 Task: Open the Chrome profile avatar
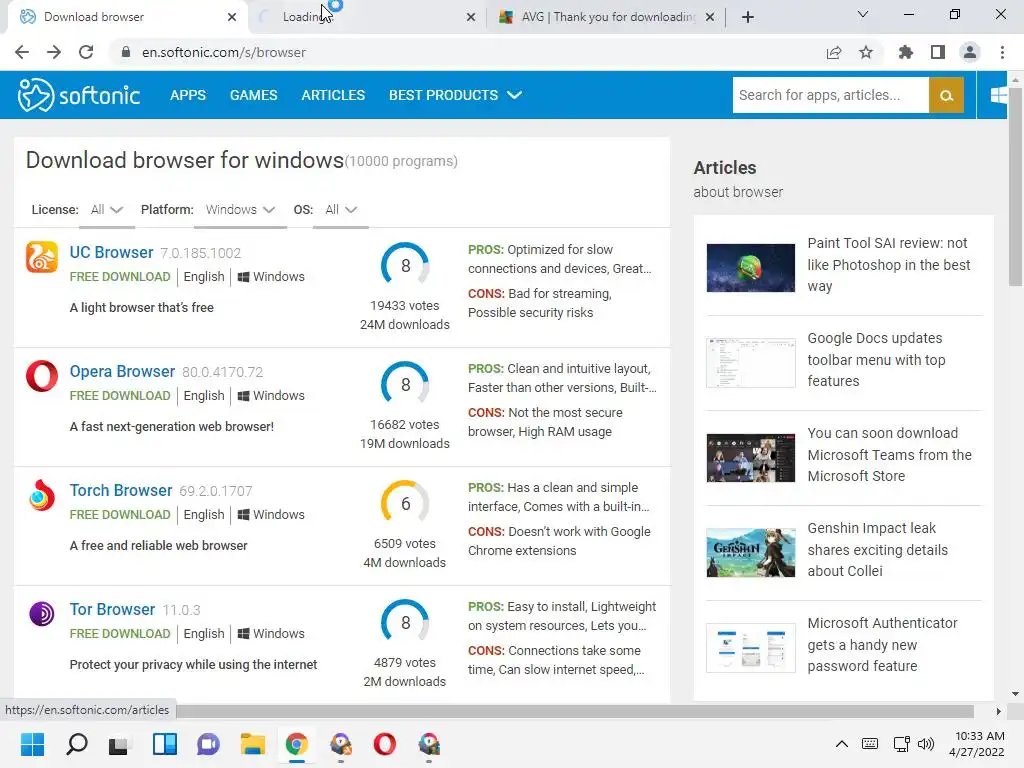tap(970, 52)
